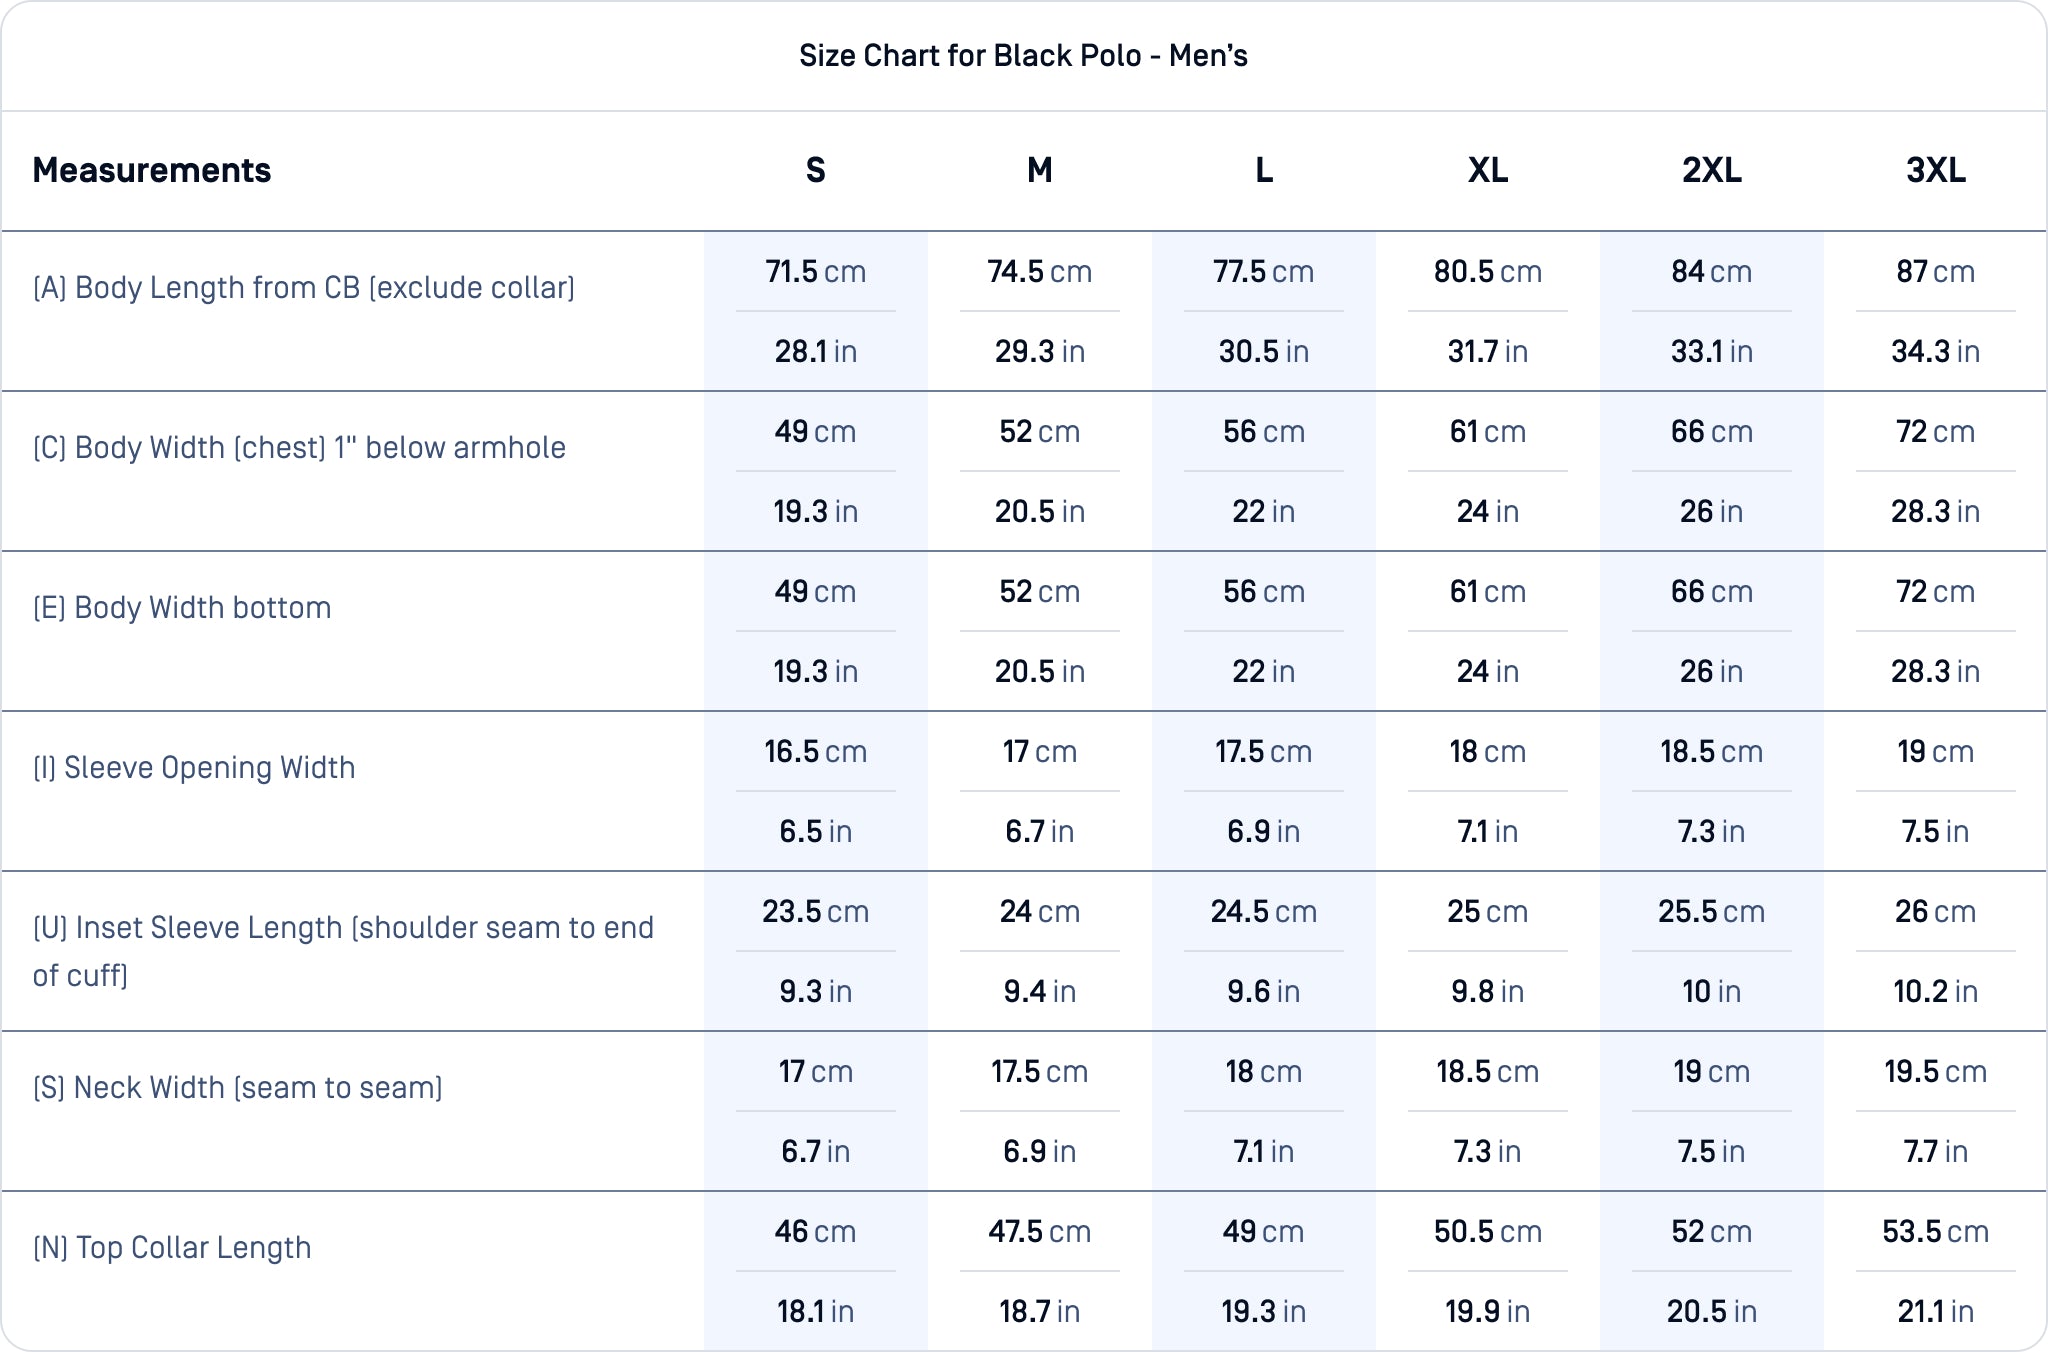Select the Body Width bottom row label
Image resolution: width=2048 pixels, height=1352 pixels.
[182, 608]
